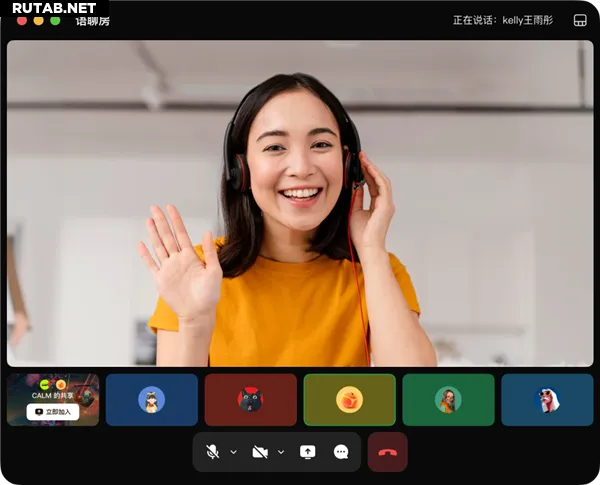Viewport: 600px width, 485px height.
Task: Select the olive participant tile with orange avatar
Action: pos(349,400)
